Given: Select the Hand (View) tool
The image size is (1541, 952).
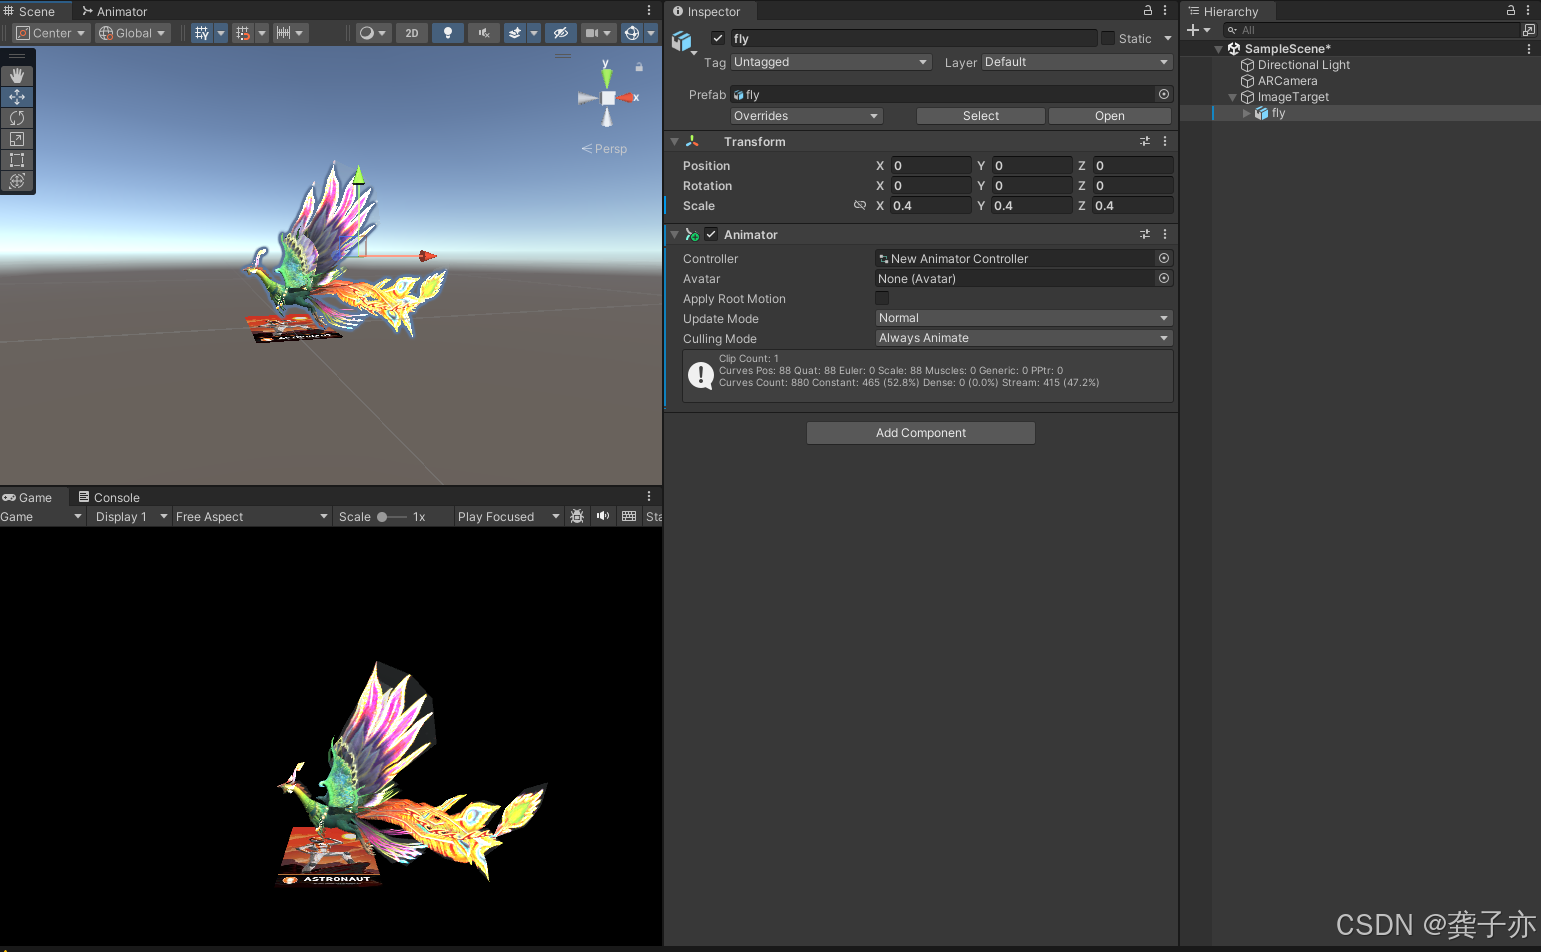Looking at the screenshot, I should point(17,76).
